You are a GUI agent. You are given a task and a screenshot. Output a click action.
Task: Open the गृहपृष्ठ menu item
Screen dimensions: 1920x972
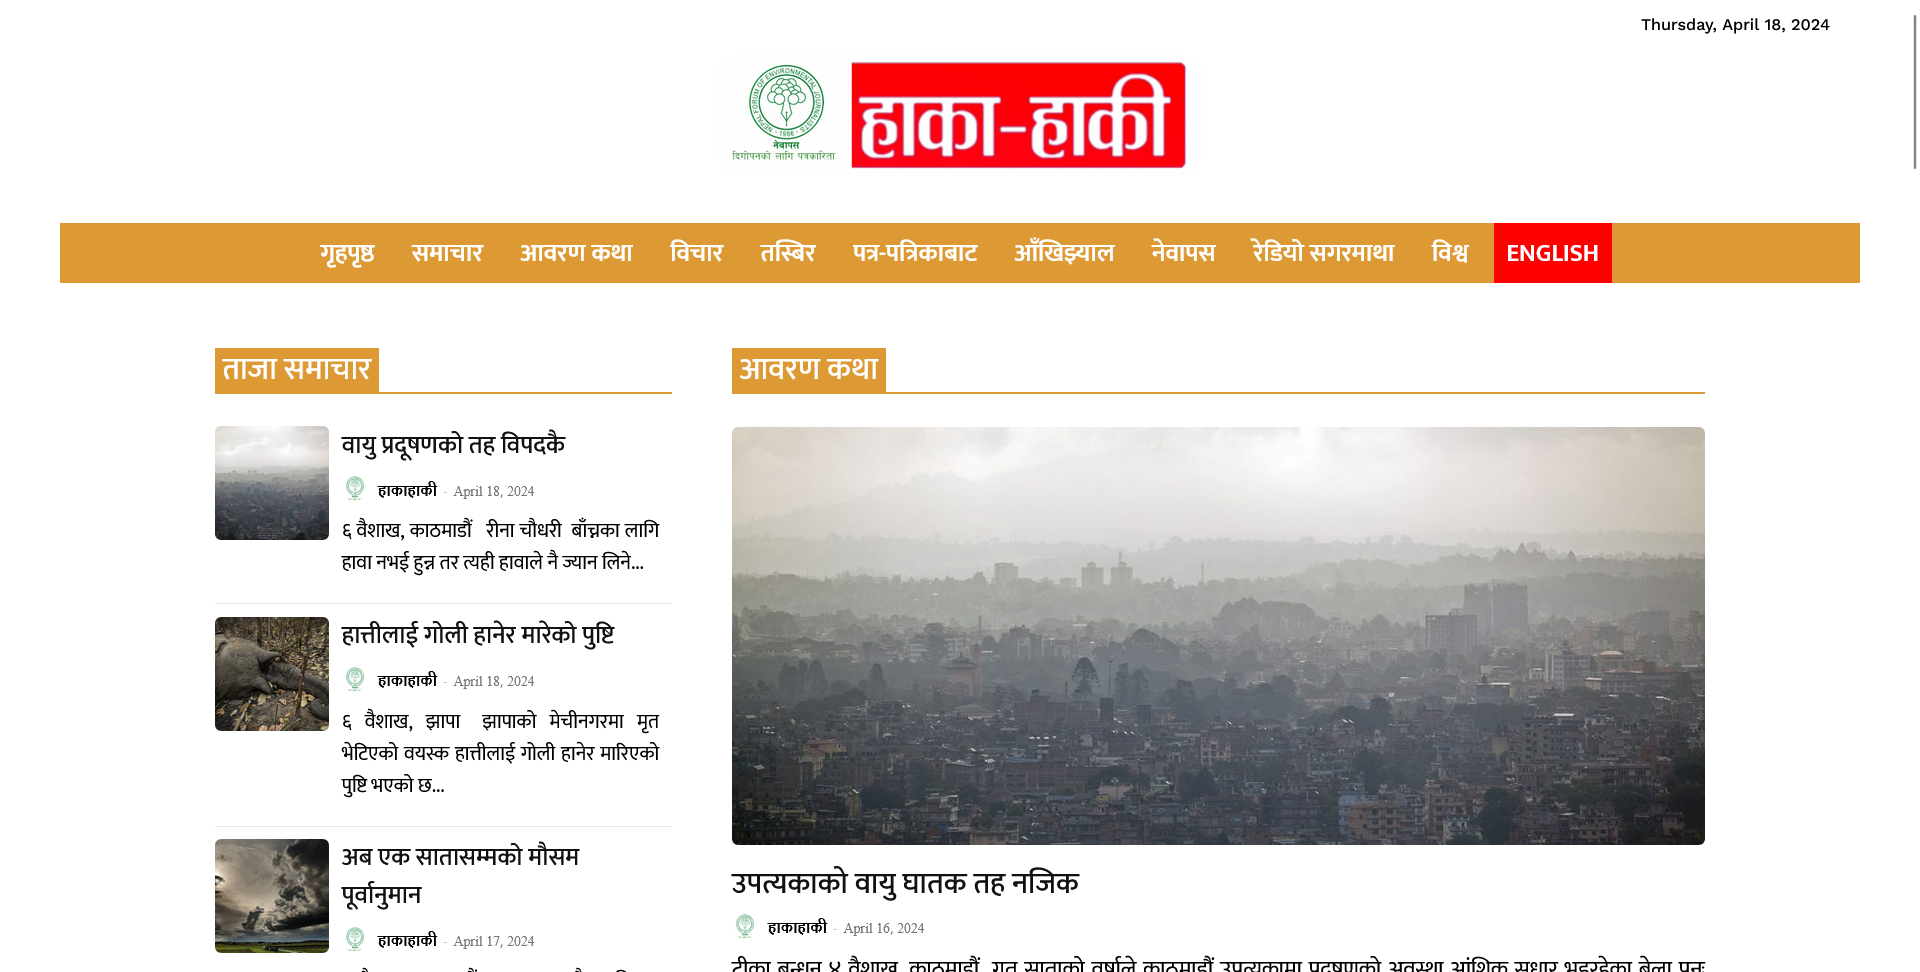pyautogui.click(x=347, y=253)
